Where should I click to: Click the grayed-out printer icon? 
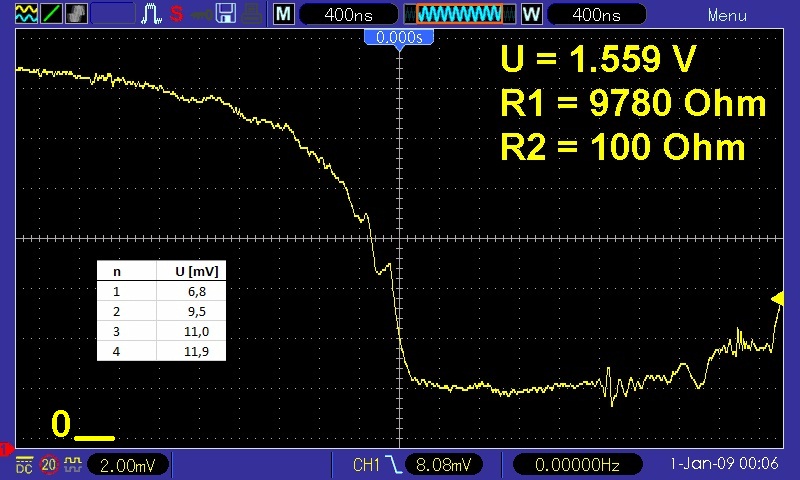point(252,14)
